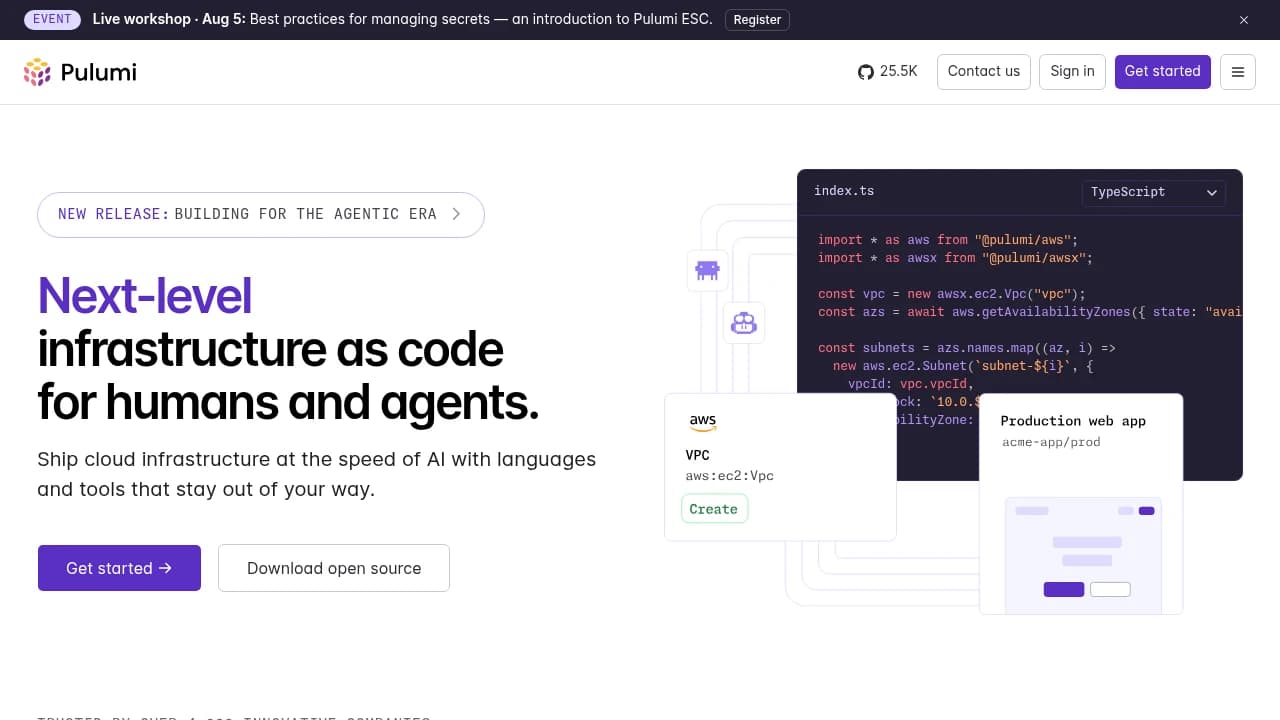Click the Pulumi logo
Viewport: 1280px width, 720px height.
(80, 72)
